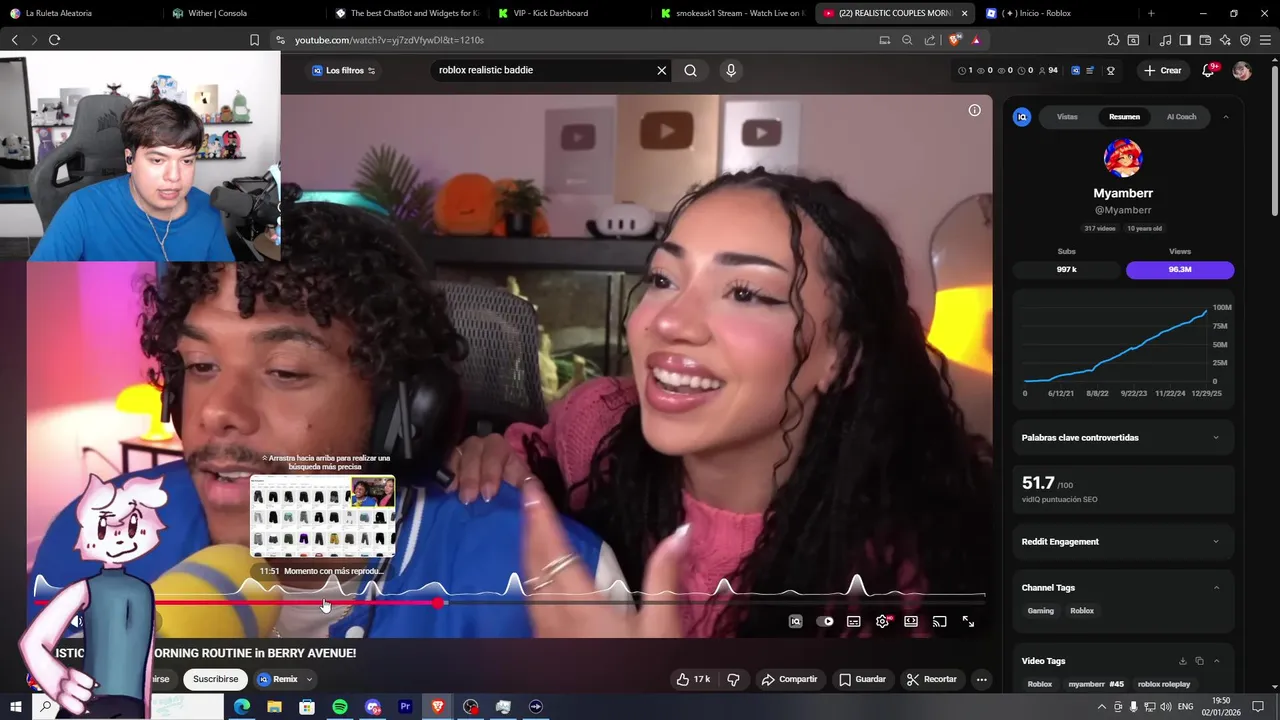The height and width of the screenshot is (720, 1280).
Task: Collapse the Channel Tags section
Action: [1216, 588]
